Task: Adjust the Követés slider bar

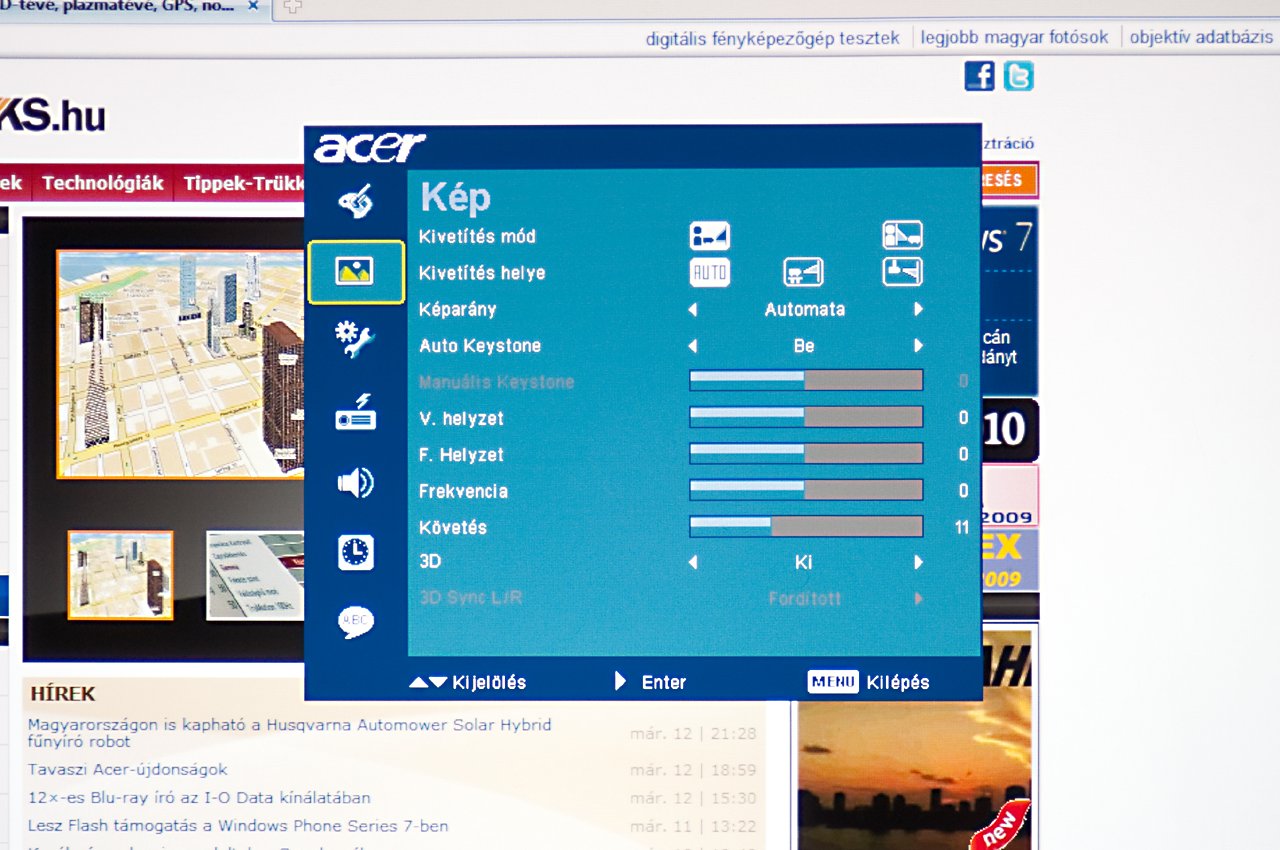Action: [x=805, y=527]
